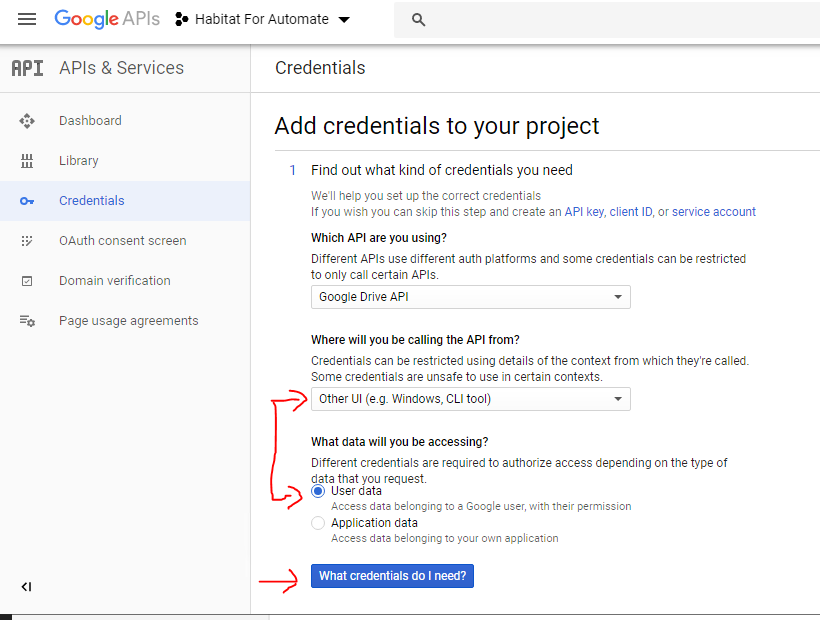Click into the top search field
Viewport: 820px width, 620px height.
coord(607,20)
